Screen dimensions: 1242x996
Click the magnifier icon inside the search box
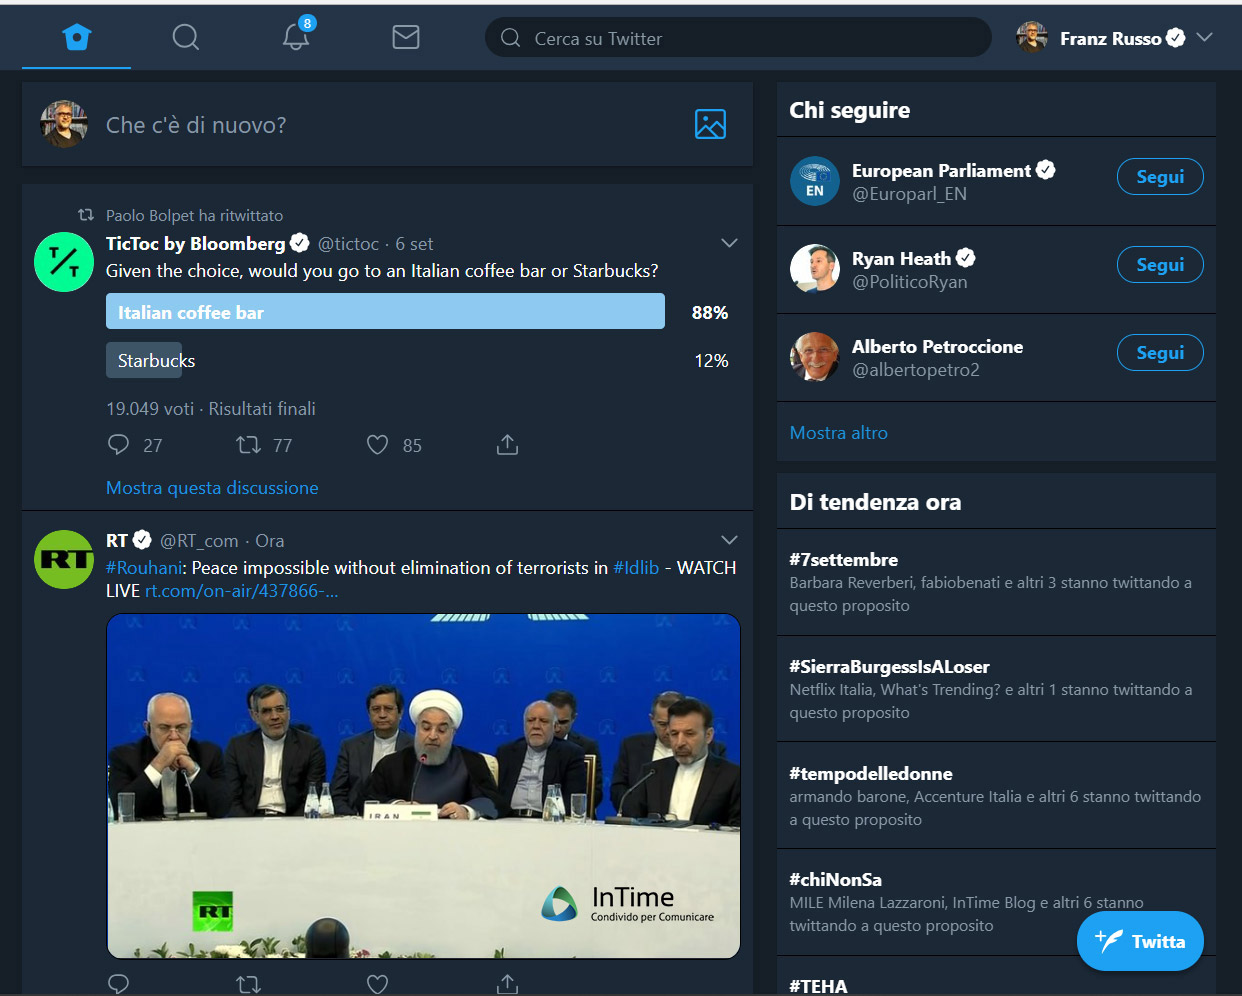511,38
